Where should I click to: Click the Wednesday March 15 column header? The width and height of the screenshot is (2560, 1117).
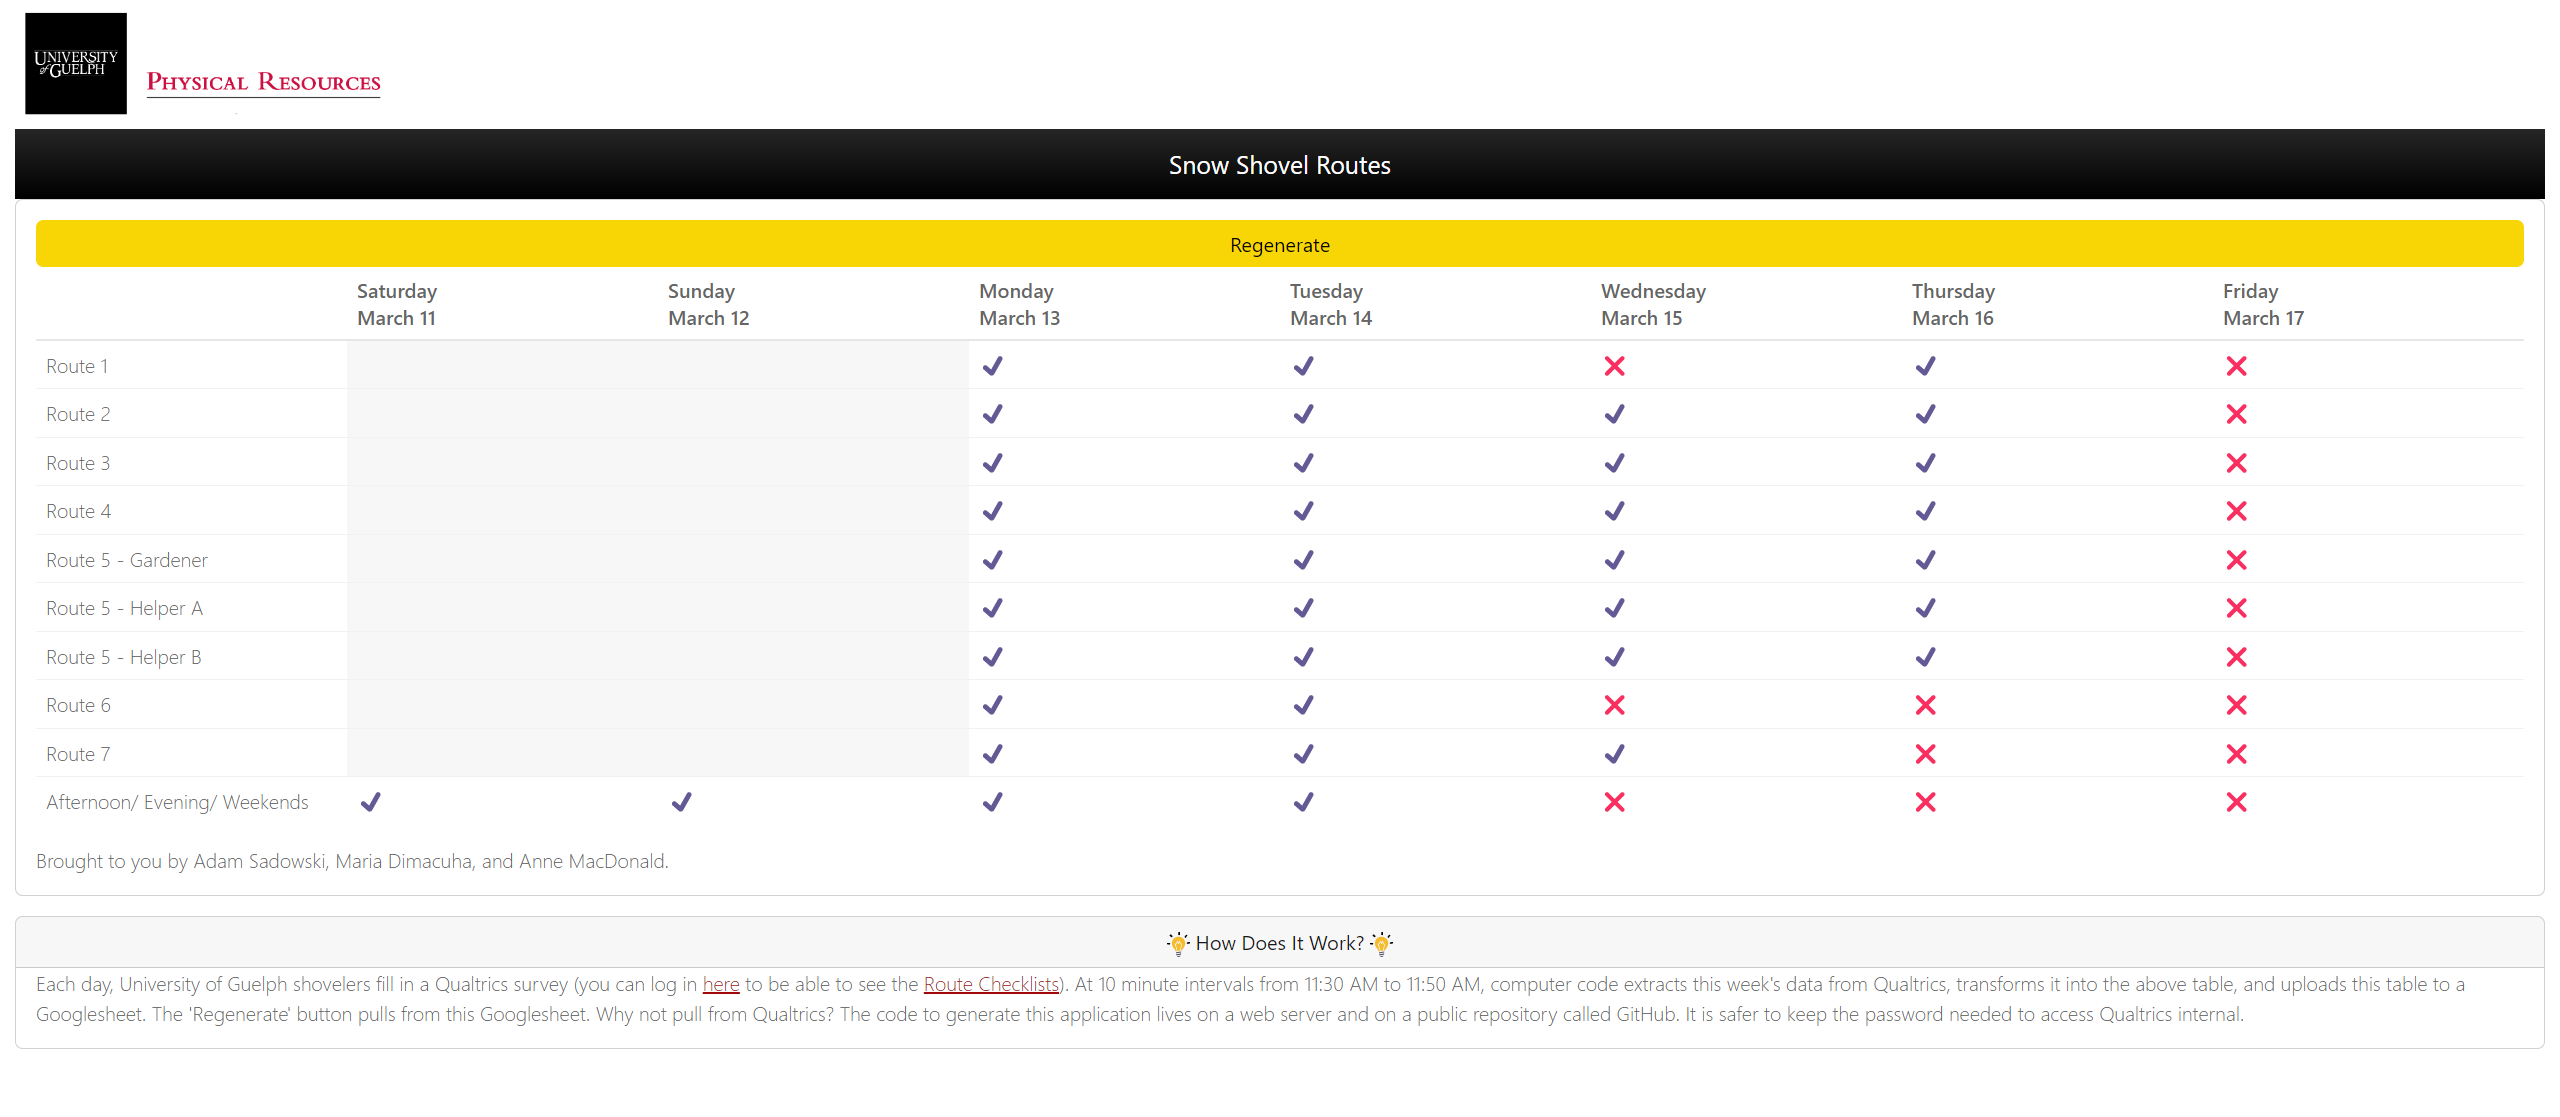point(1652,304)
